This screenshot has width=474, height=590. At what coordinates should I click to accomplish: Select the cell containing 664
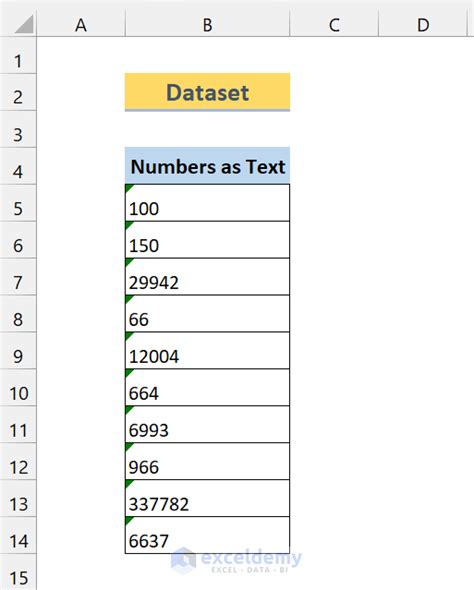[207, 387]
